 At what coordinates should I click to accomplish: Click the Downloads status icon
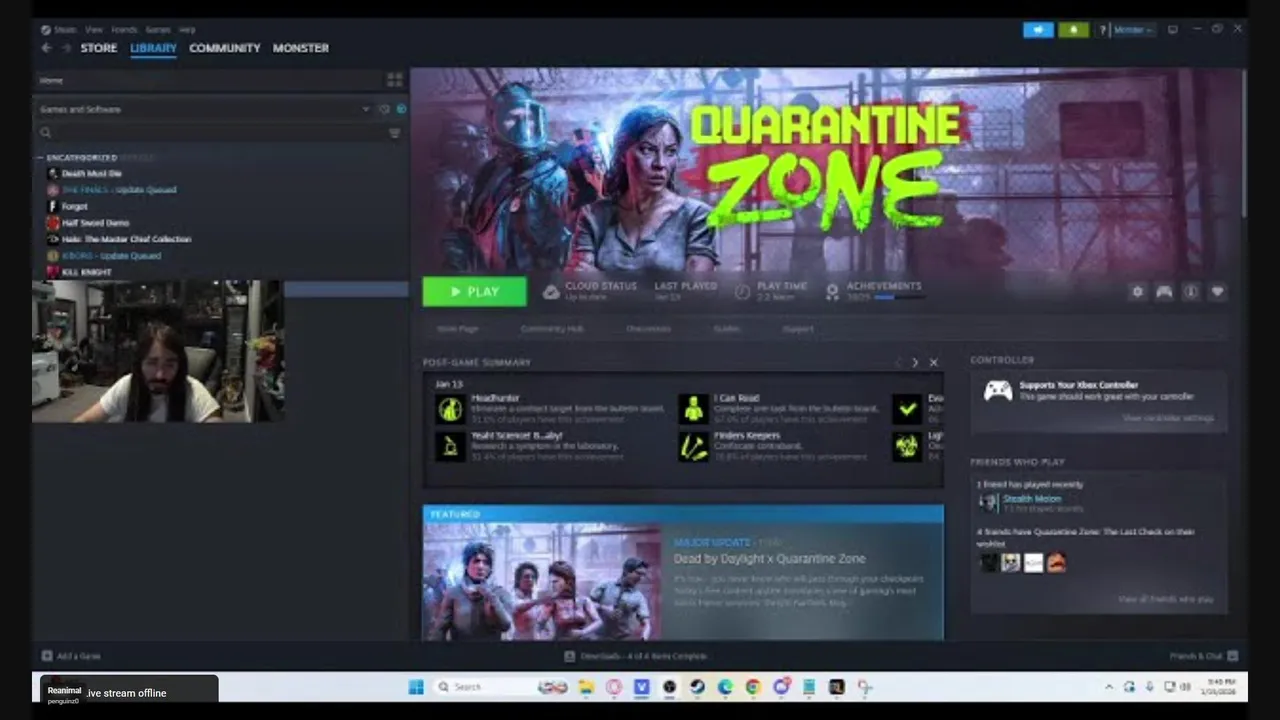click(569, 656)
